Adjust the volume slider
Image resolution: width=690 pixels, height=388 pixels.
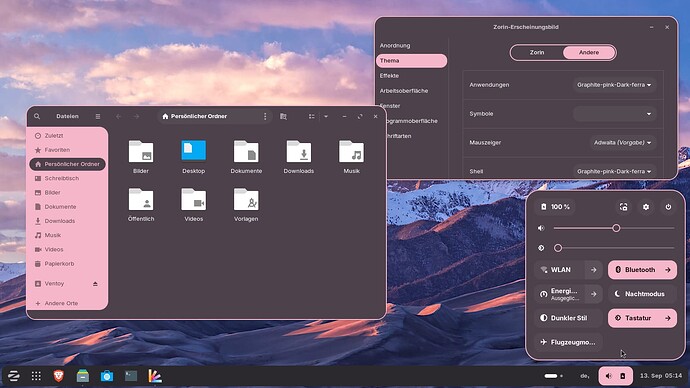pos(614,228)
